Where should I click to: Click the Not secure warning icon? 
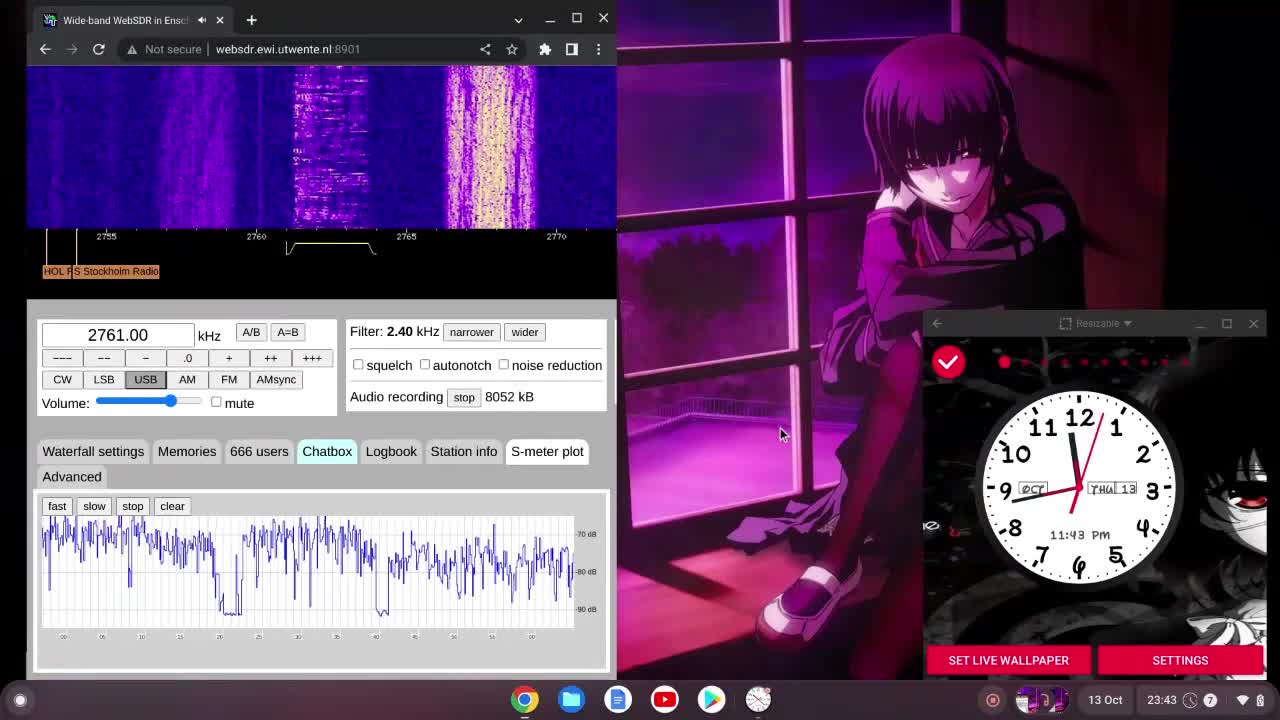tap(131, 49)
